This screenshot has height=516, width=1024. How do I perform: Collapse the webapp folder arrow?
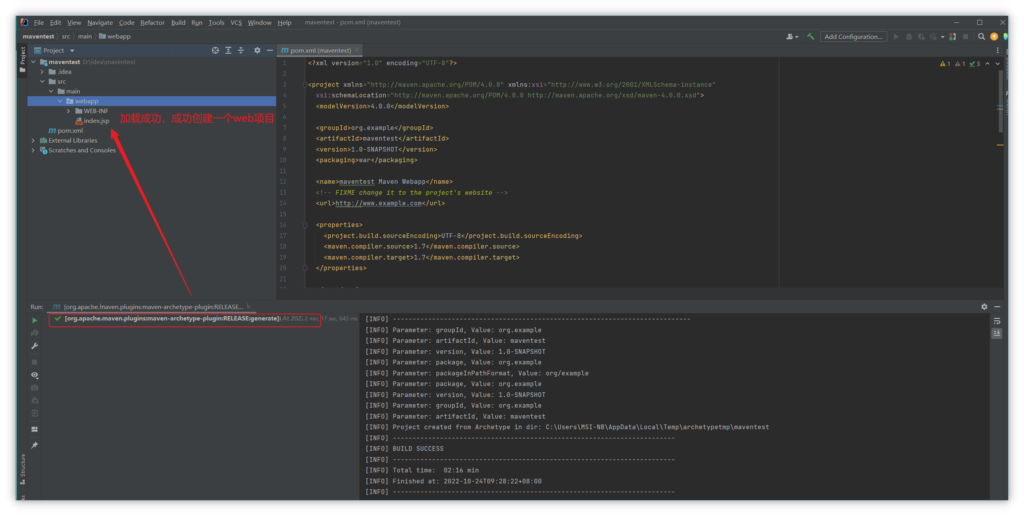(x=59, y=101)
